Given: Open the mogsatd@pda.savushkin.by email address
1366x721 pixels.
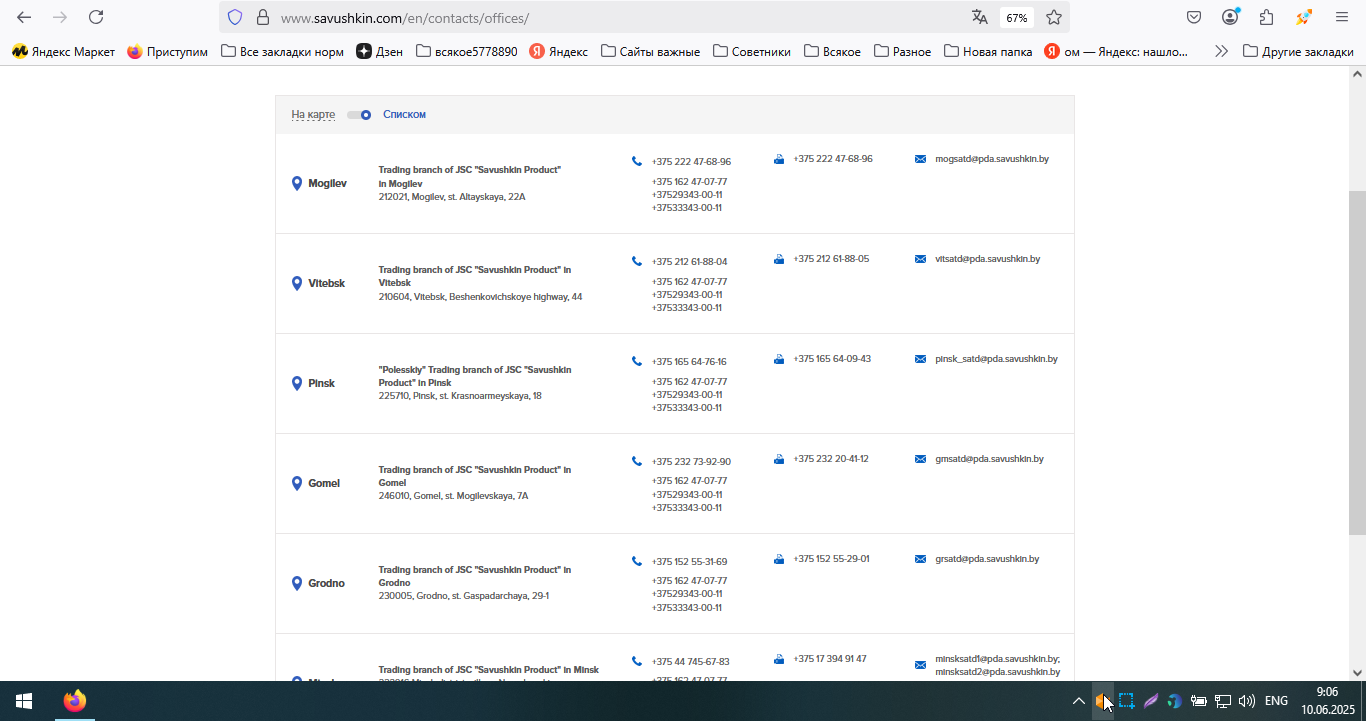Looking at the screenshot, I should [x=992, y=159].
